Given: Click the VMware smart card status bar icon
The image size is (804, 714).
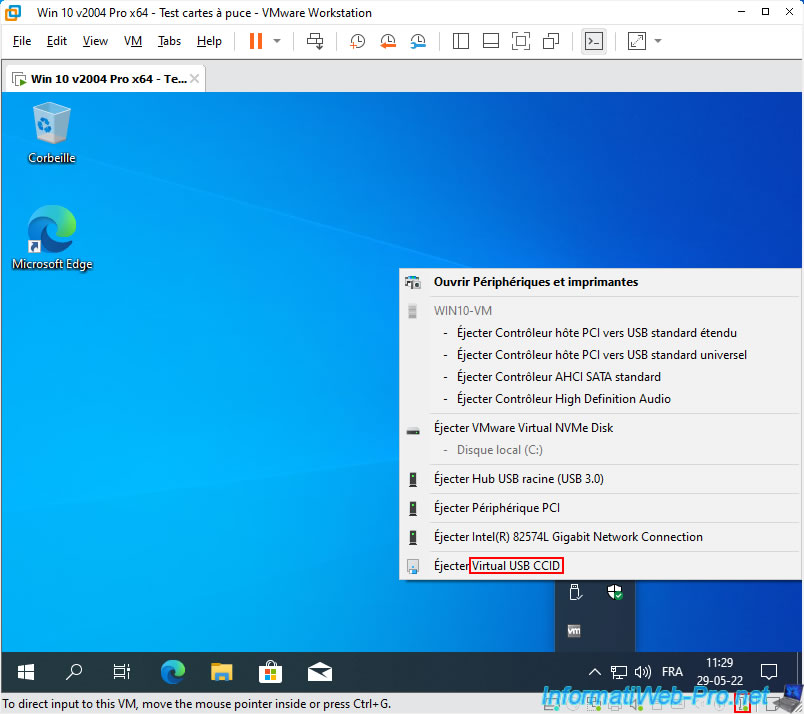Looking at the screenshot, I should point(742,703).
